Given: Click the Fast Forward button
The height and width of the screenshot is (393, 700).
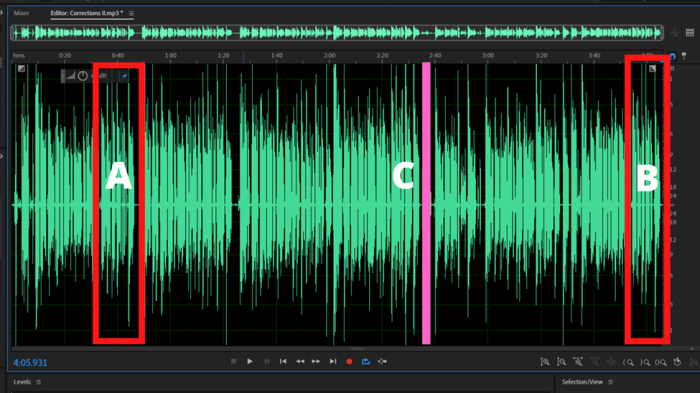Looking at the screenshot, I should point(316,361).
